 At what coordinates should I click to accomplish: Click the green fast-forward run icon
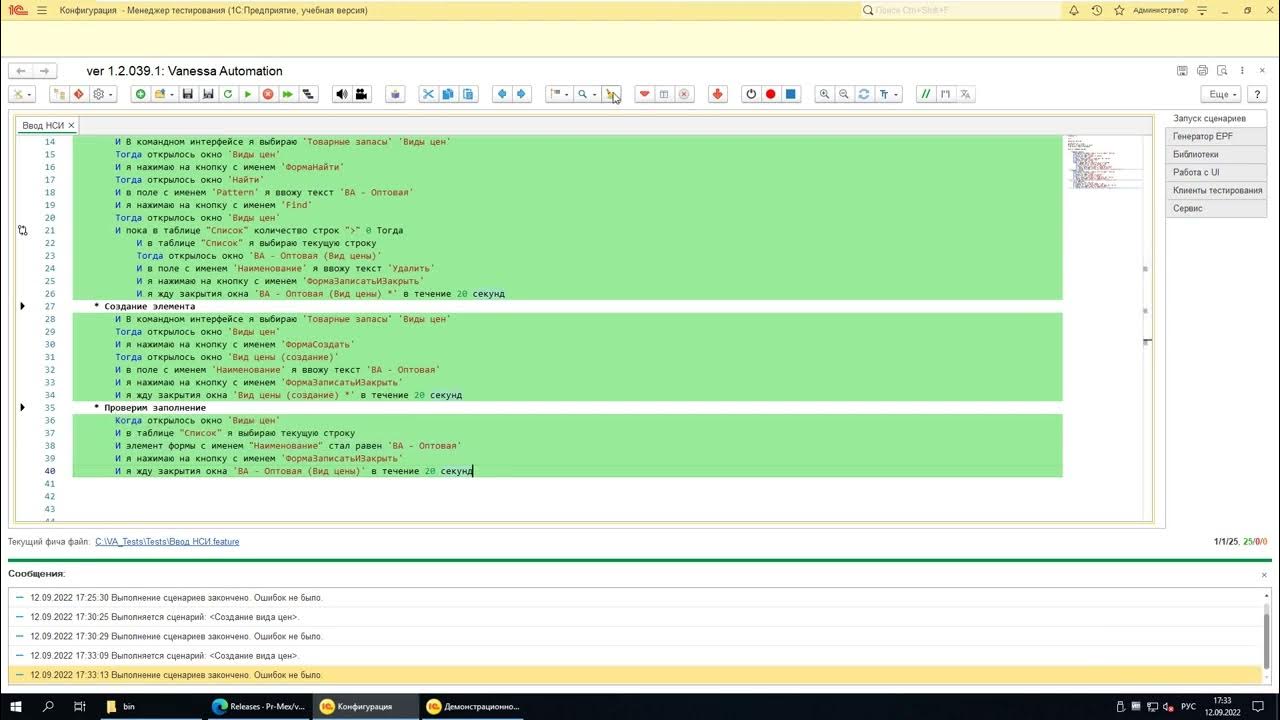coord(288,94)
